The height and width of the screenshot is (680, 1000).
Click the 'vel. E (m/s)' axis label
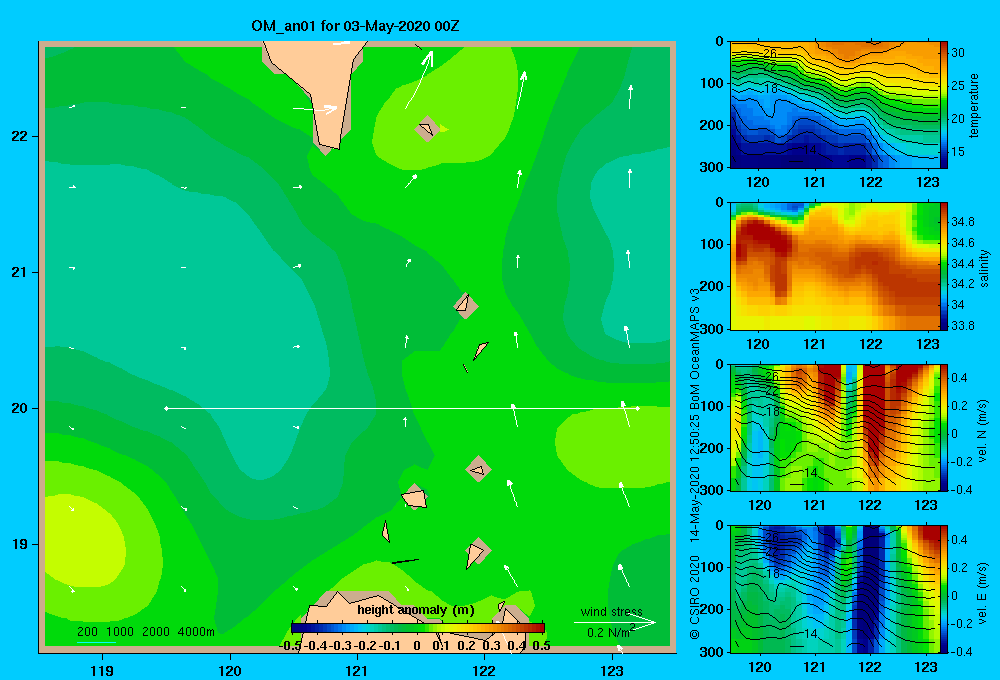(983, 592)
